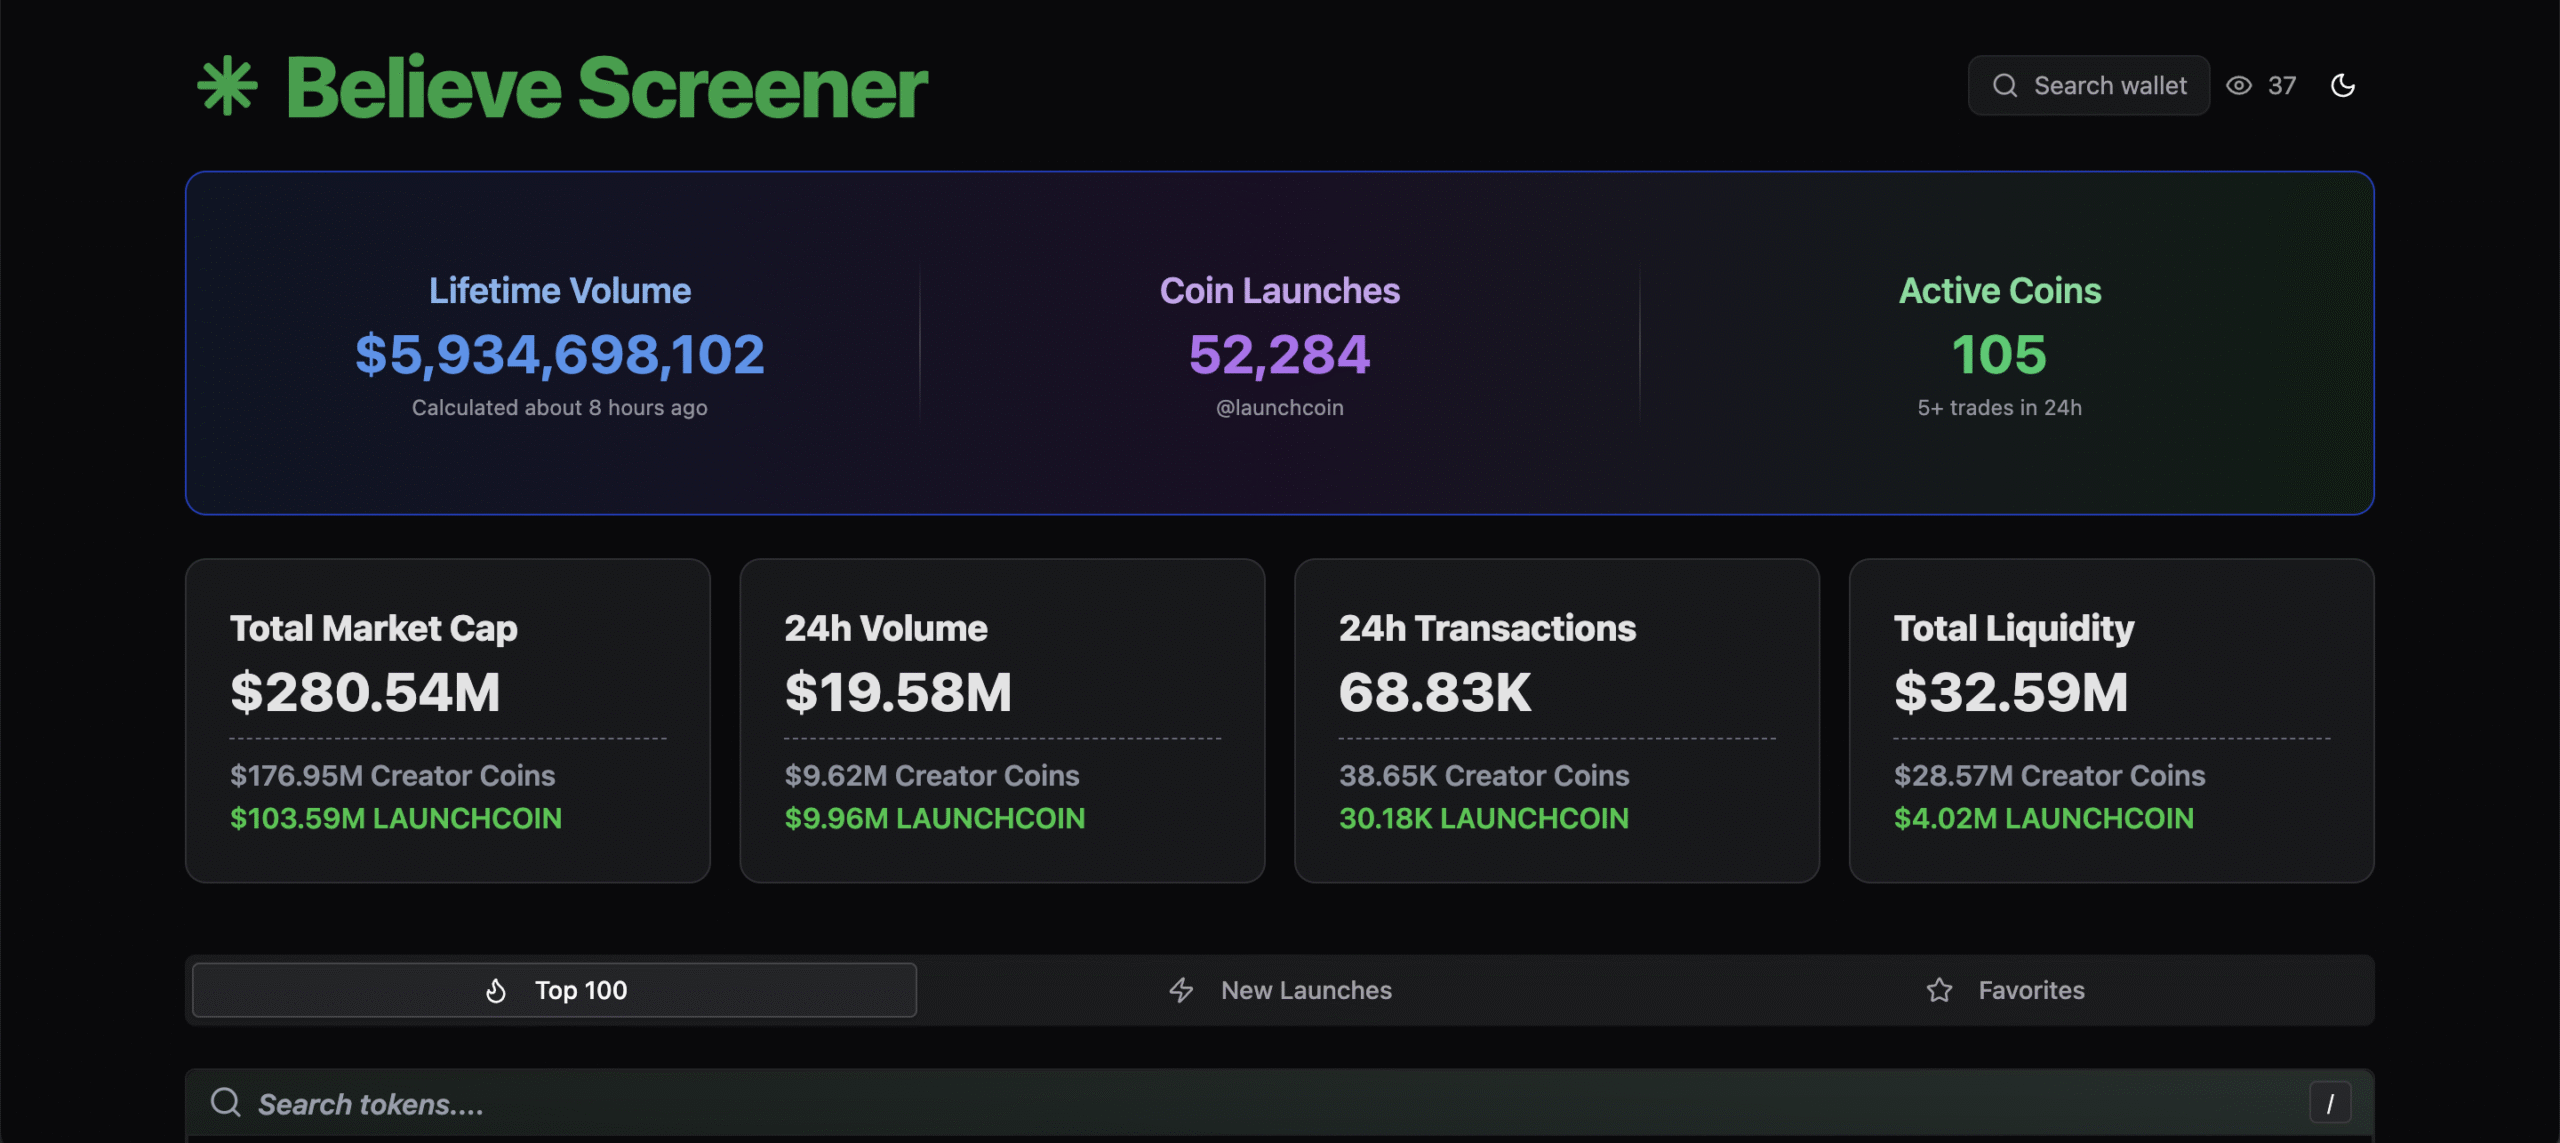Click the star Favorites icon
The width and height of the screenshot is (2560, 1143).
click(1939, 991)
